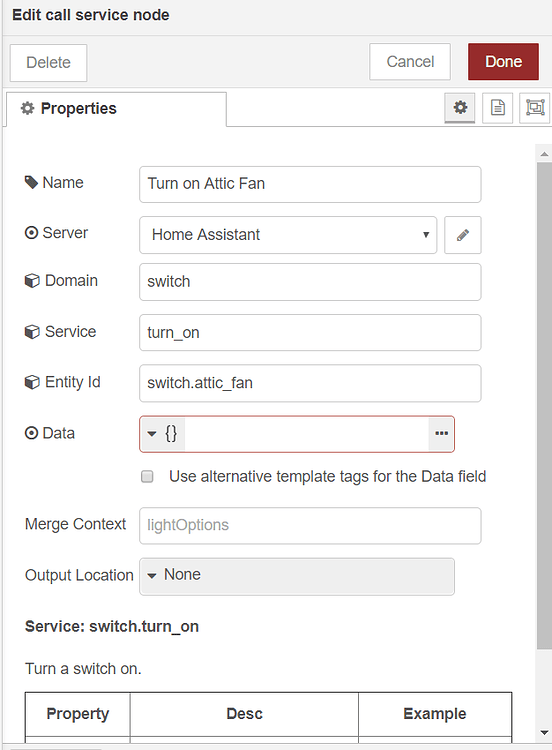Click the Entity Id label cube icon

[x=32, y=382]
